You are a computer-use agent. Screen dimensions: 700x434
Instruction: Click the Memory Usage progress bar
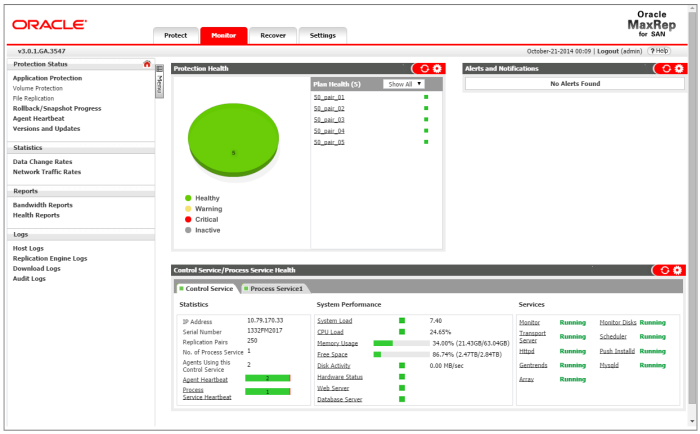(401, 343)
